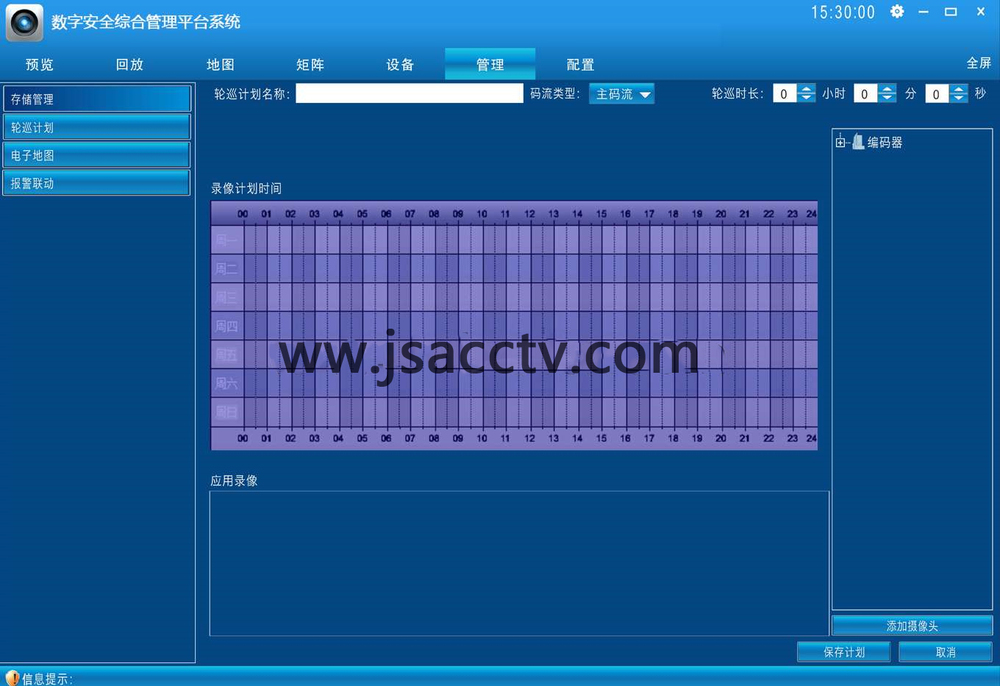1000x686 pixels.
Task: Click hour 06 in the bottom time header
Action: (x=386, y=439)
